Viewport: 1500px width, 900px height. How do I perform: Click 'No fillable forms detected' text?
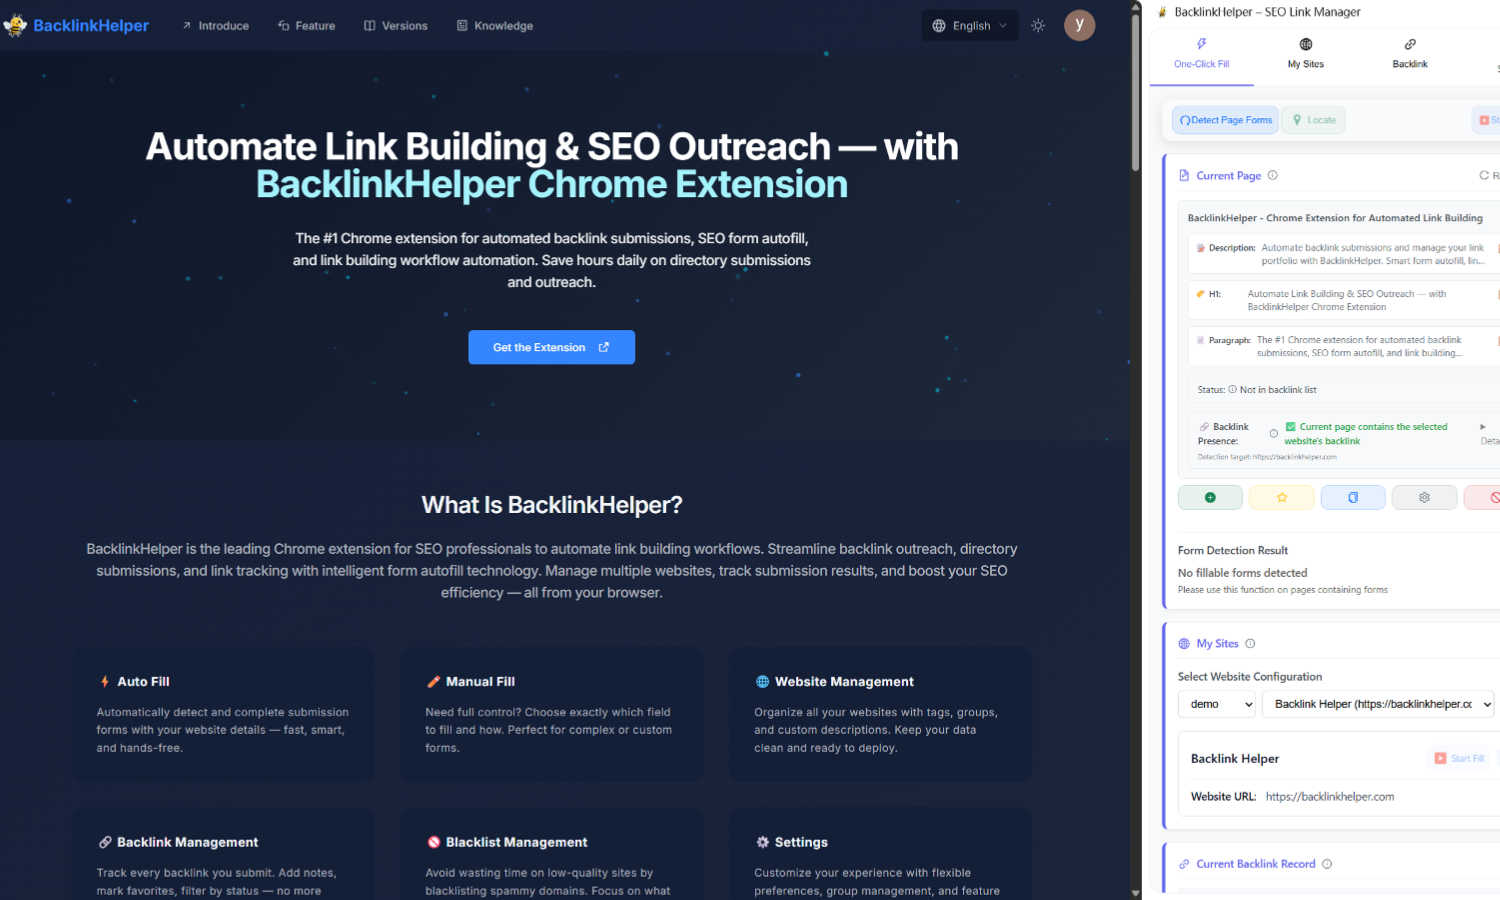click(x=1242, y=573)
